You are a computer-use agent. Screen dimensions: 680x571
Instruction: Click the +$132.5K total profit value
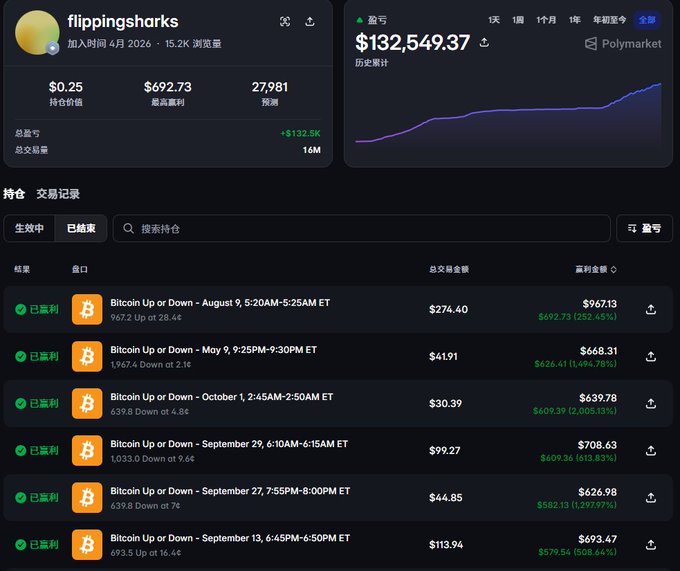pyautogui.click(x=301, y=133)
